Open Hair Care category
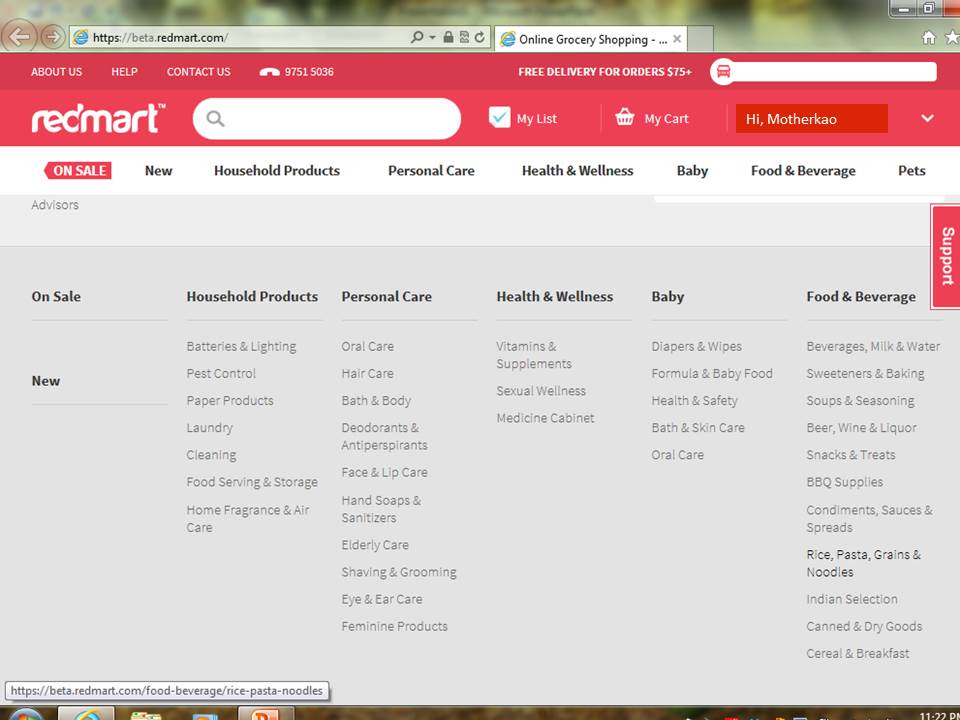 point(367,373)
